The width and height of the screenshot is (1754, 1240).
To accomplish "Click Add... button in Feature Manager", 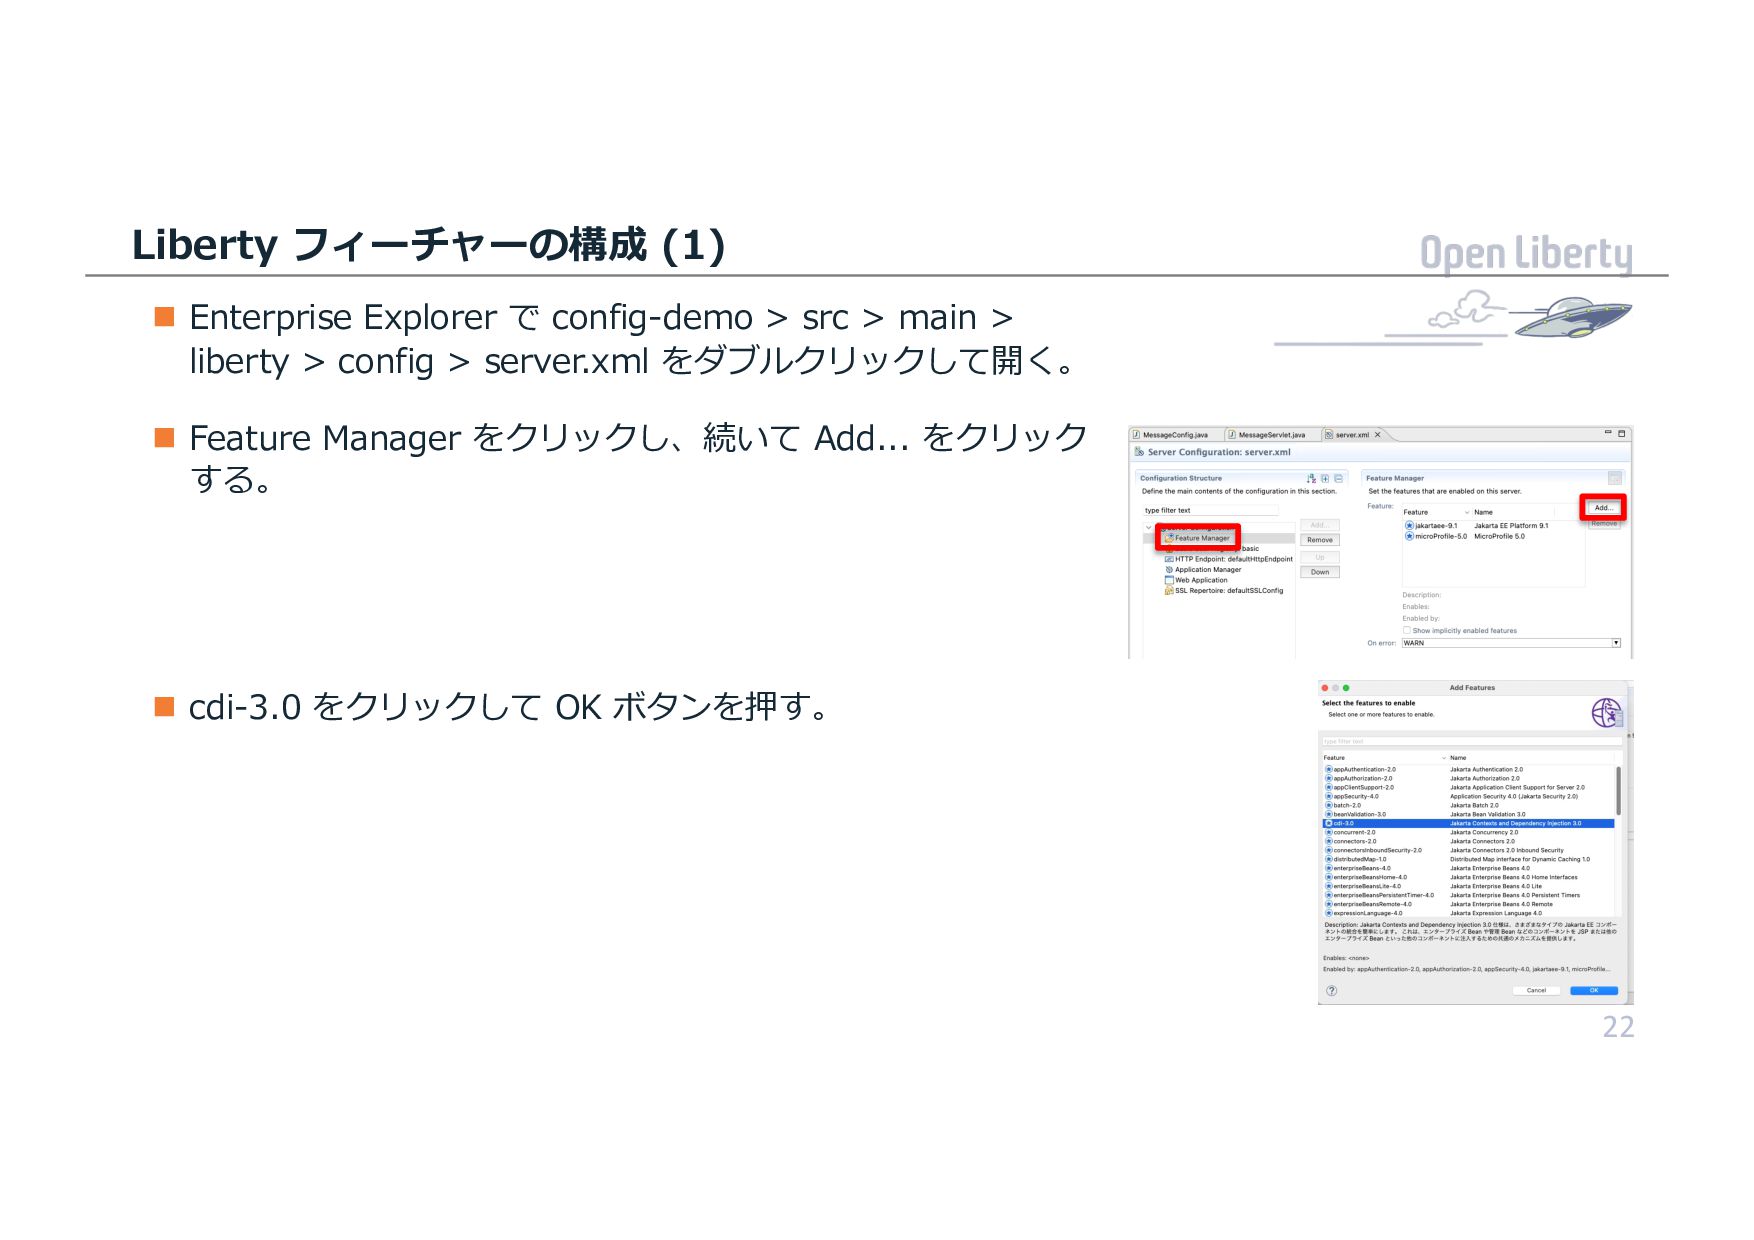I will point(1604,508).
